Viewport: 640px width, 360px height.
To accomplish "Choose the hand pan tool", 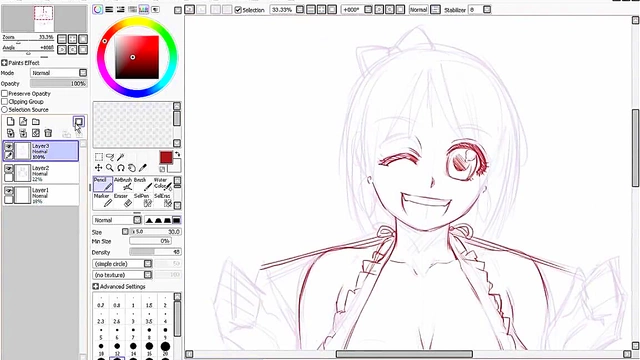I will point(131,168).
